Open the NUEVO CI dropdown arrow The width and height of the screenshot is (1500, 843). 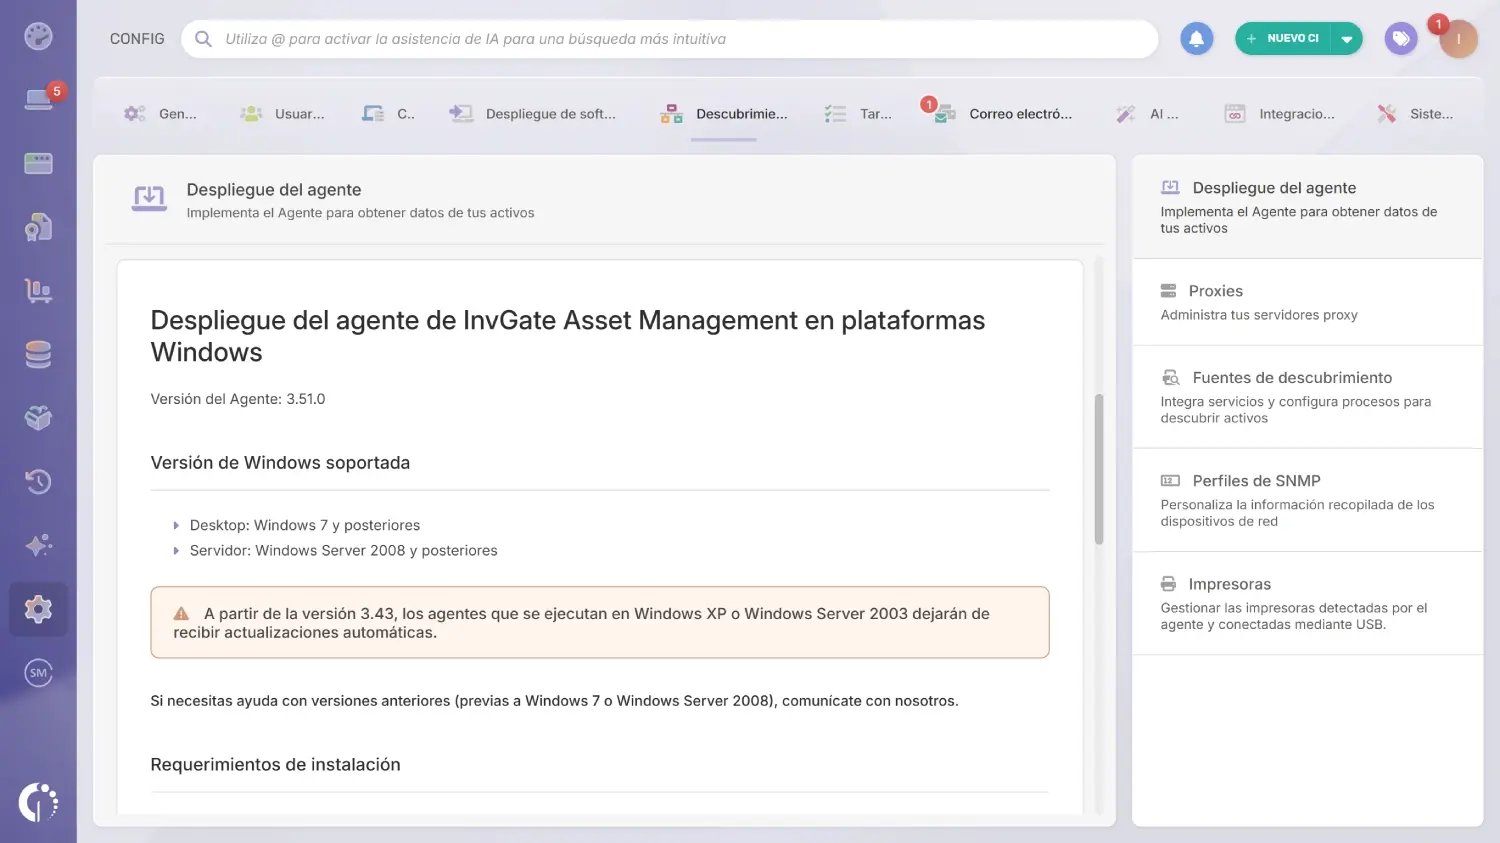1347,39
